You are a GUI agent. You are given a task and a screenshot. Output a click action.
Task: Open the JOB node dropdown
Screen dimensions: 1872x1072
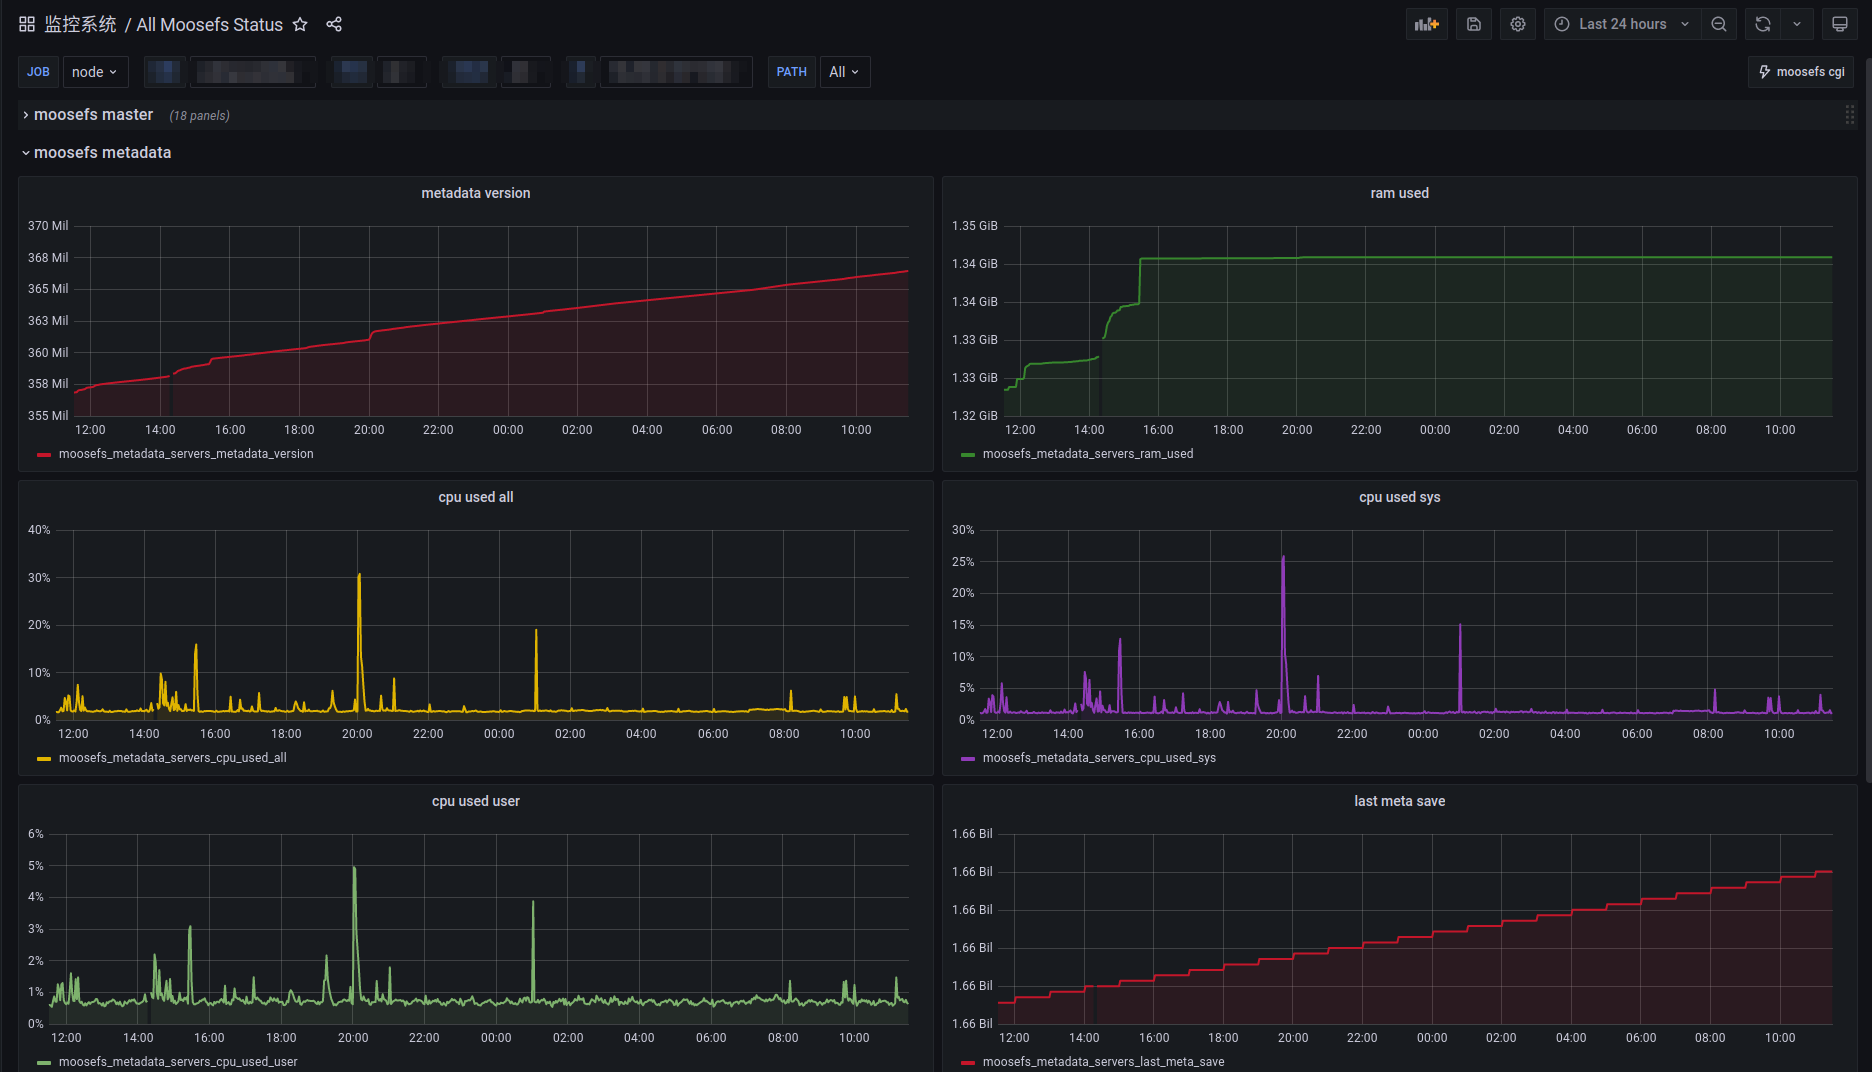pyautogui.click(x=95, y=72)
